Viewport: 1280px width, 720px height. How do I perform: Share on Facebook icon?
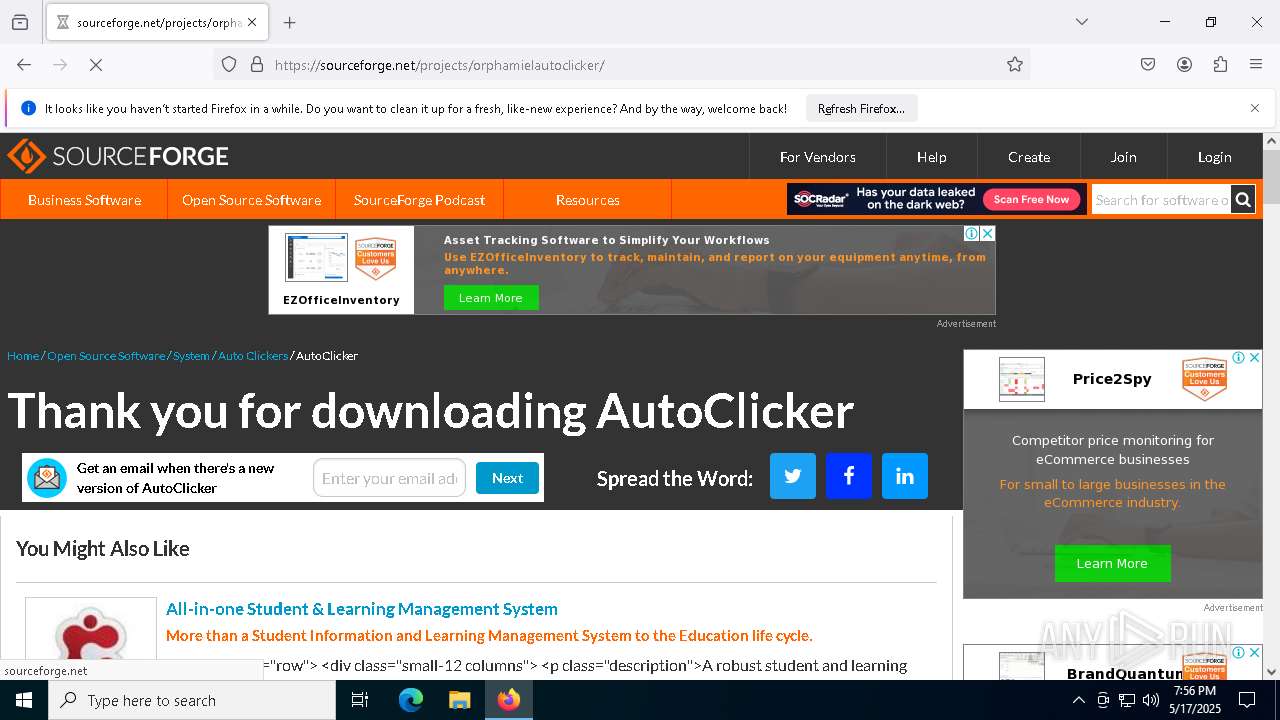[x=849, y=476]
